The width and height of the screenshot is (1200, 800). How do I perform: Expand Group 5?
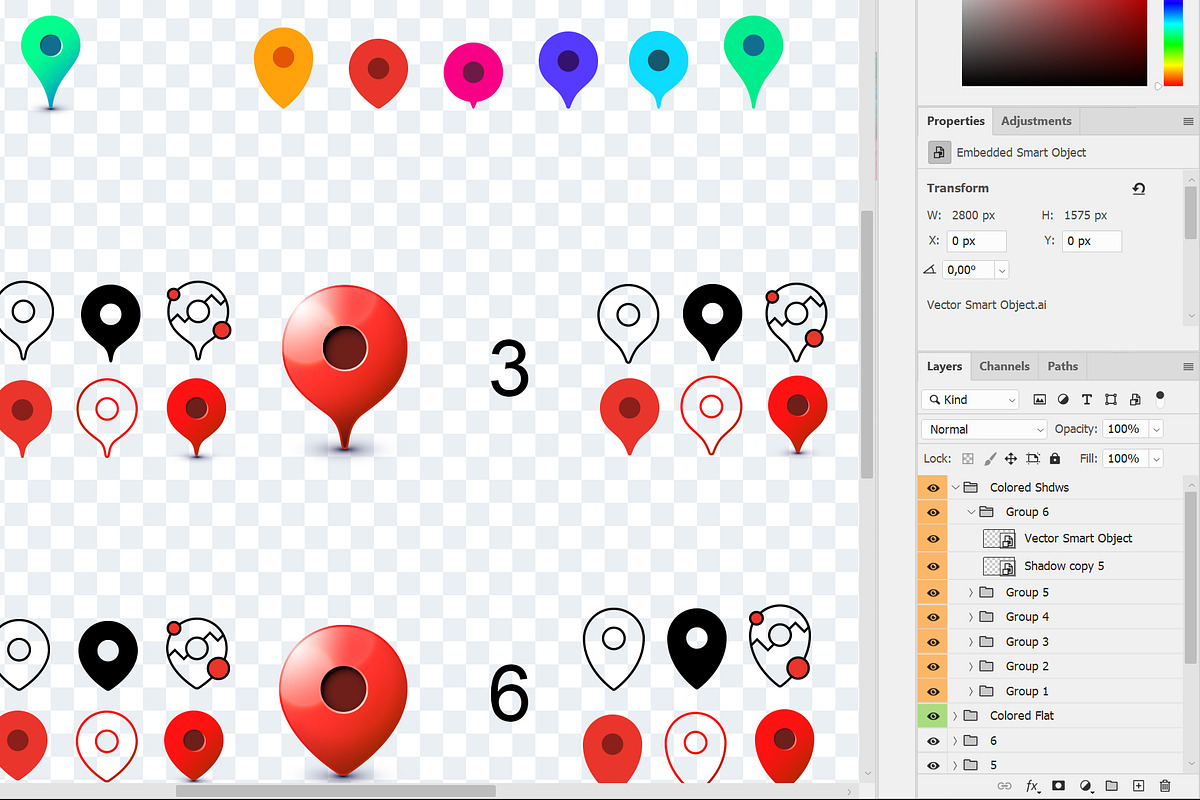tap(971, 592)
